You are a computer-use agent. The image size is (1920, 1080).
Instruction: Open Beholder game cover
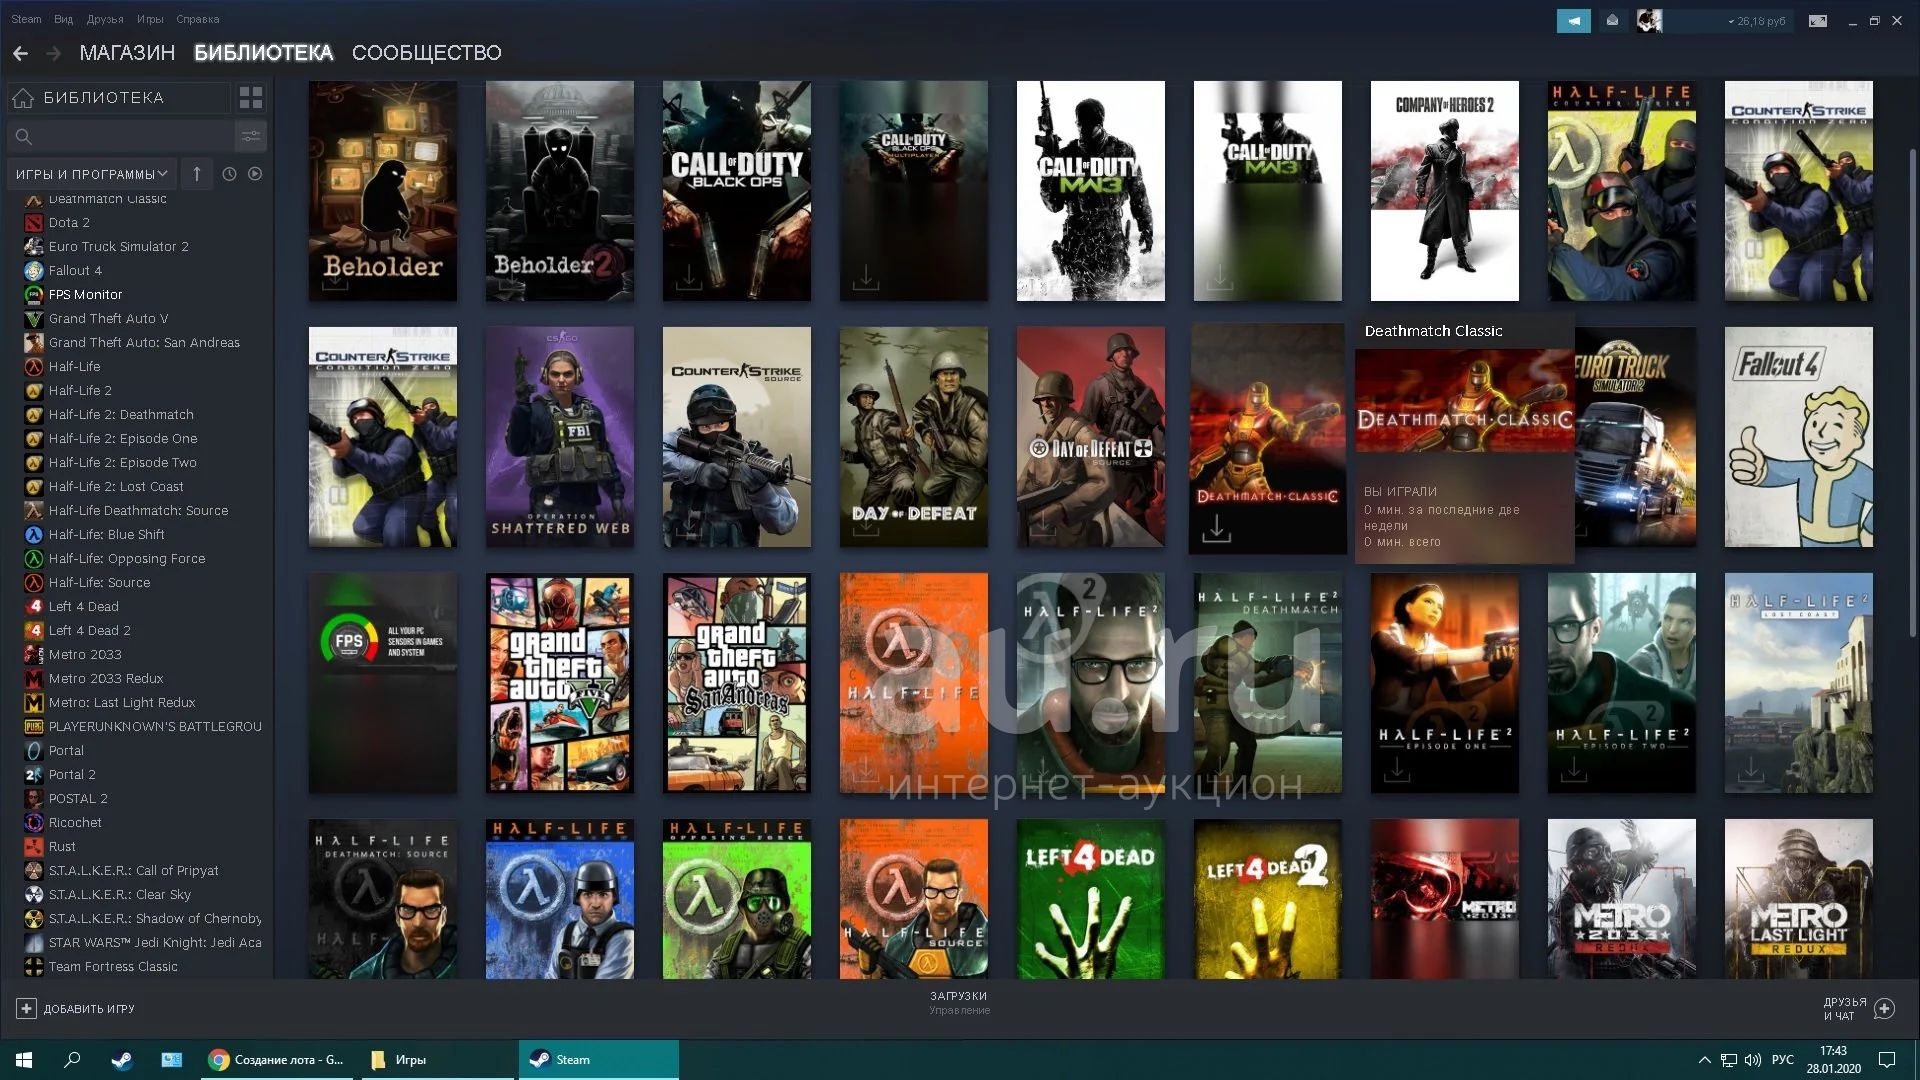tap(383, 191)
